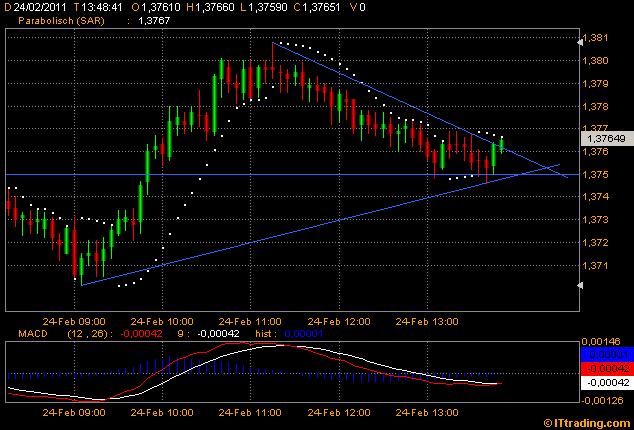Click 24-Feb 10:00 under the MACD panel
Image resolution: width=634 pixels, height=430 pixels.
162,413
